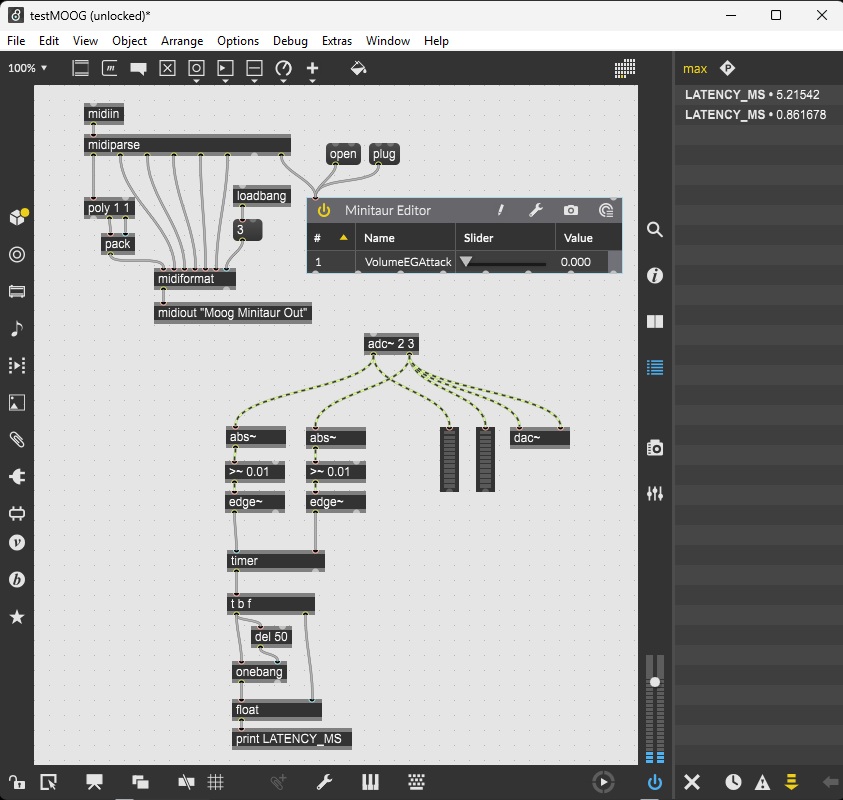Open the wrench icon in Minitaur Editor

click(535, 210)
